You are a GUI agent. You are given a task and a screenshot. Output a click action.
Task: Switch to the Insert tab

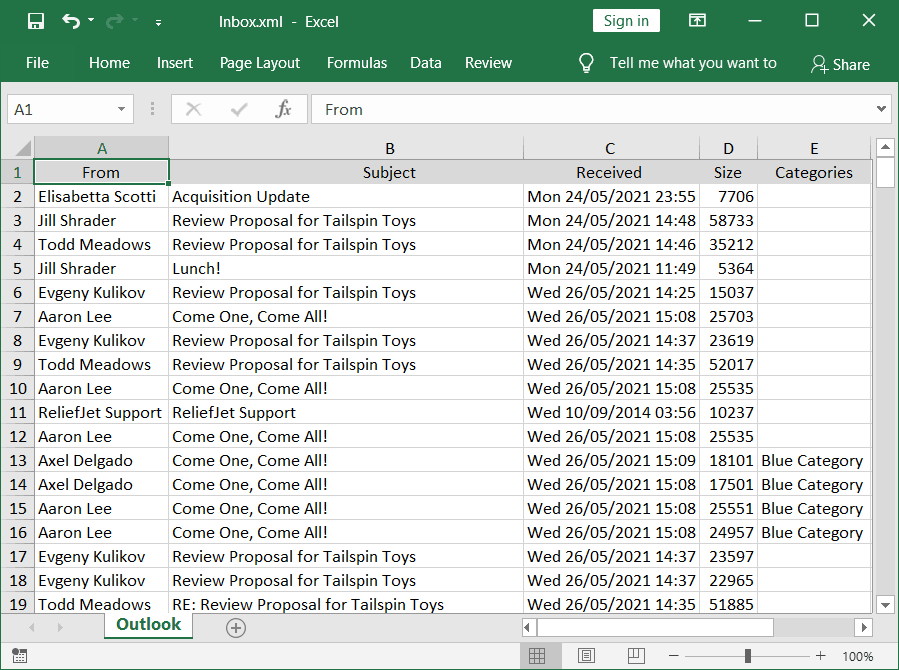175,63
